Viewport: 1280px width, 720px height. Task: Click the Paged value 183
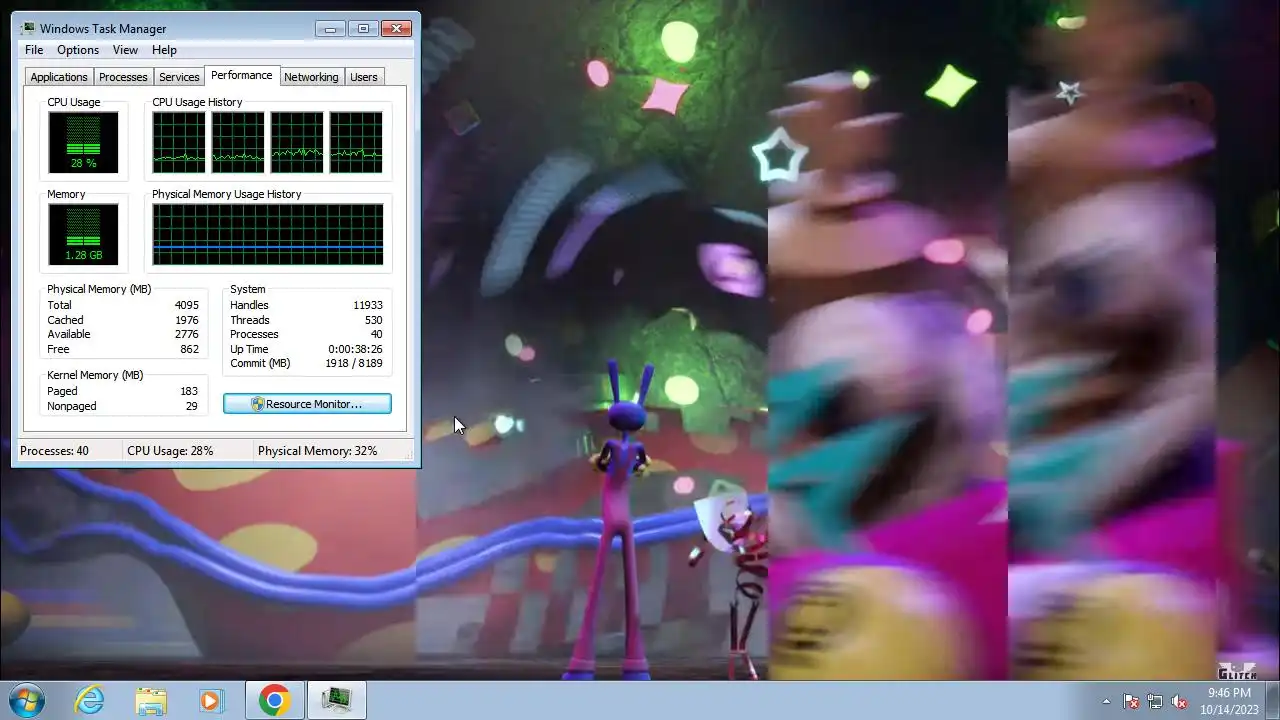[189, 391]
